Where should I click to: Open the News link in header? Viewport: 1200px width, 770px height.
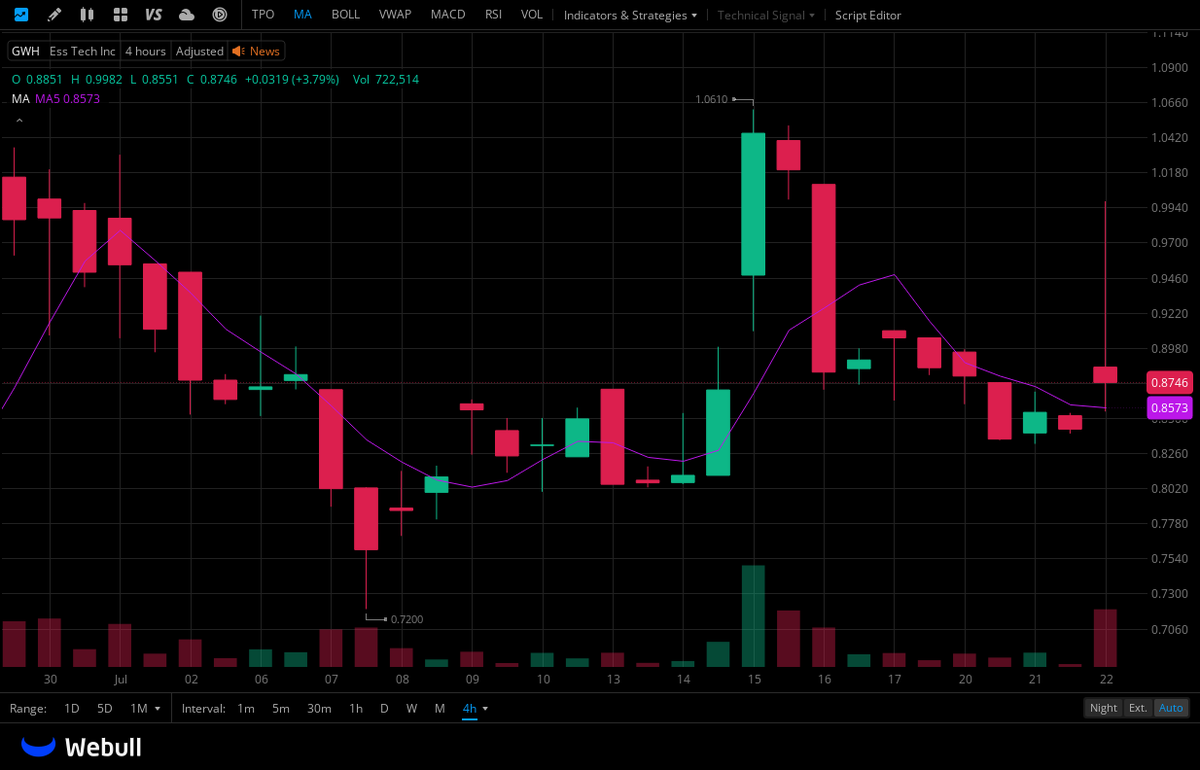265,51
